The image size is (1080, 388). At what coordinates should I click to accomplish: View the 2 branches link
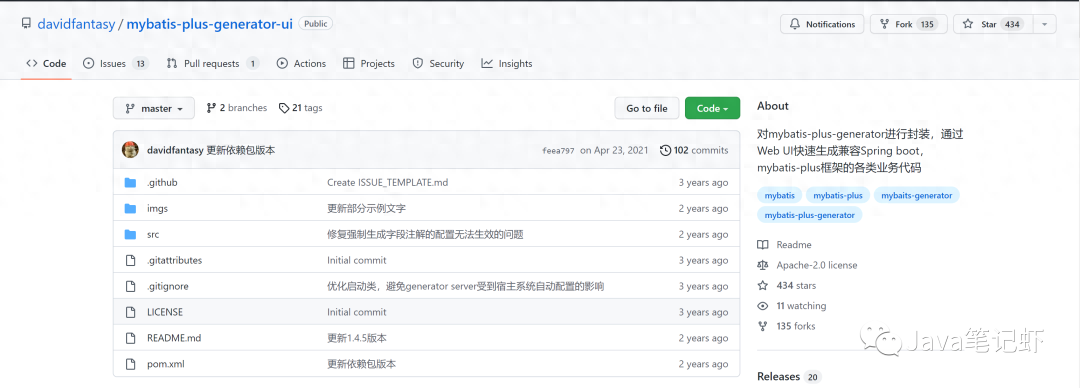coord(236,108)
